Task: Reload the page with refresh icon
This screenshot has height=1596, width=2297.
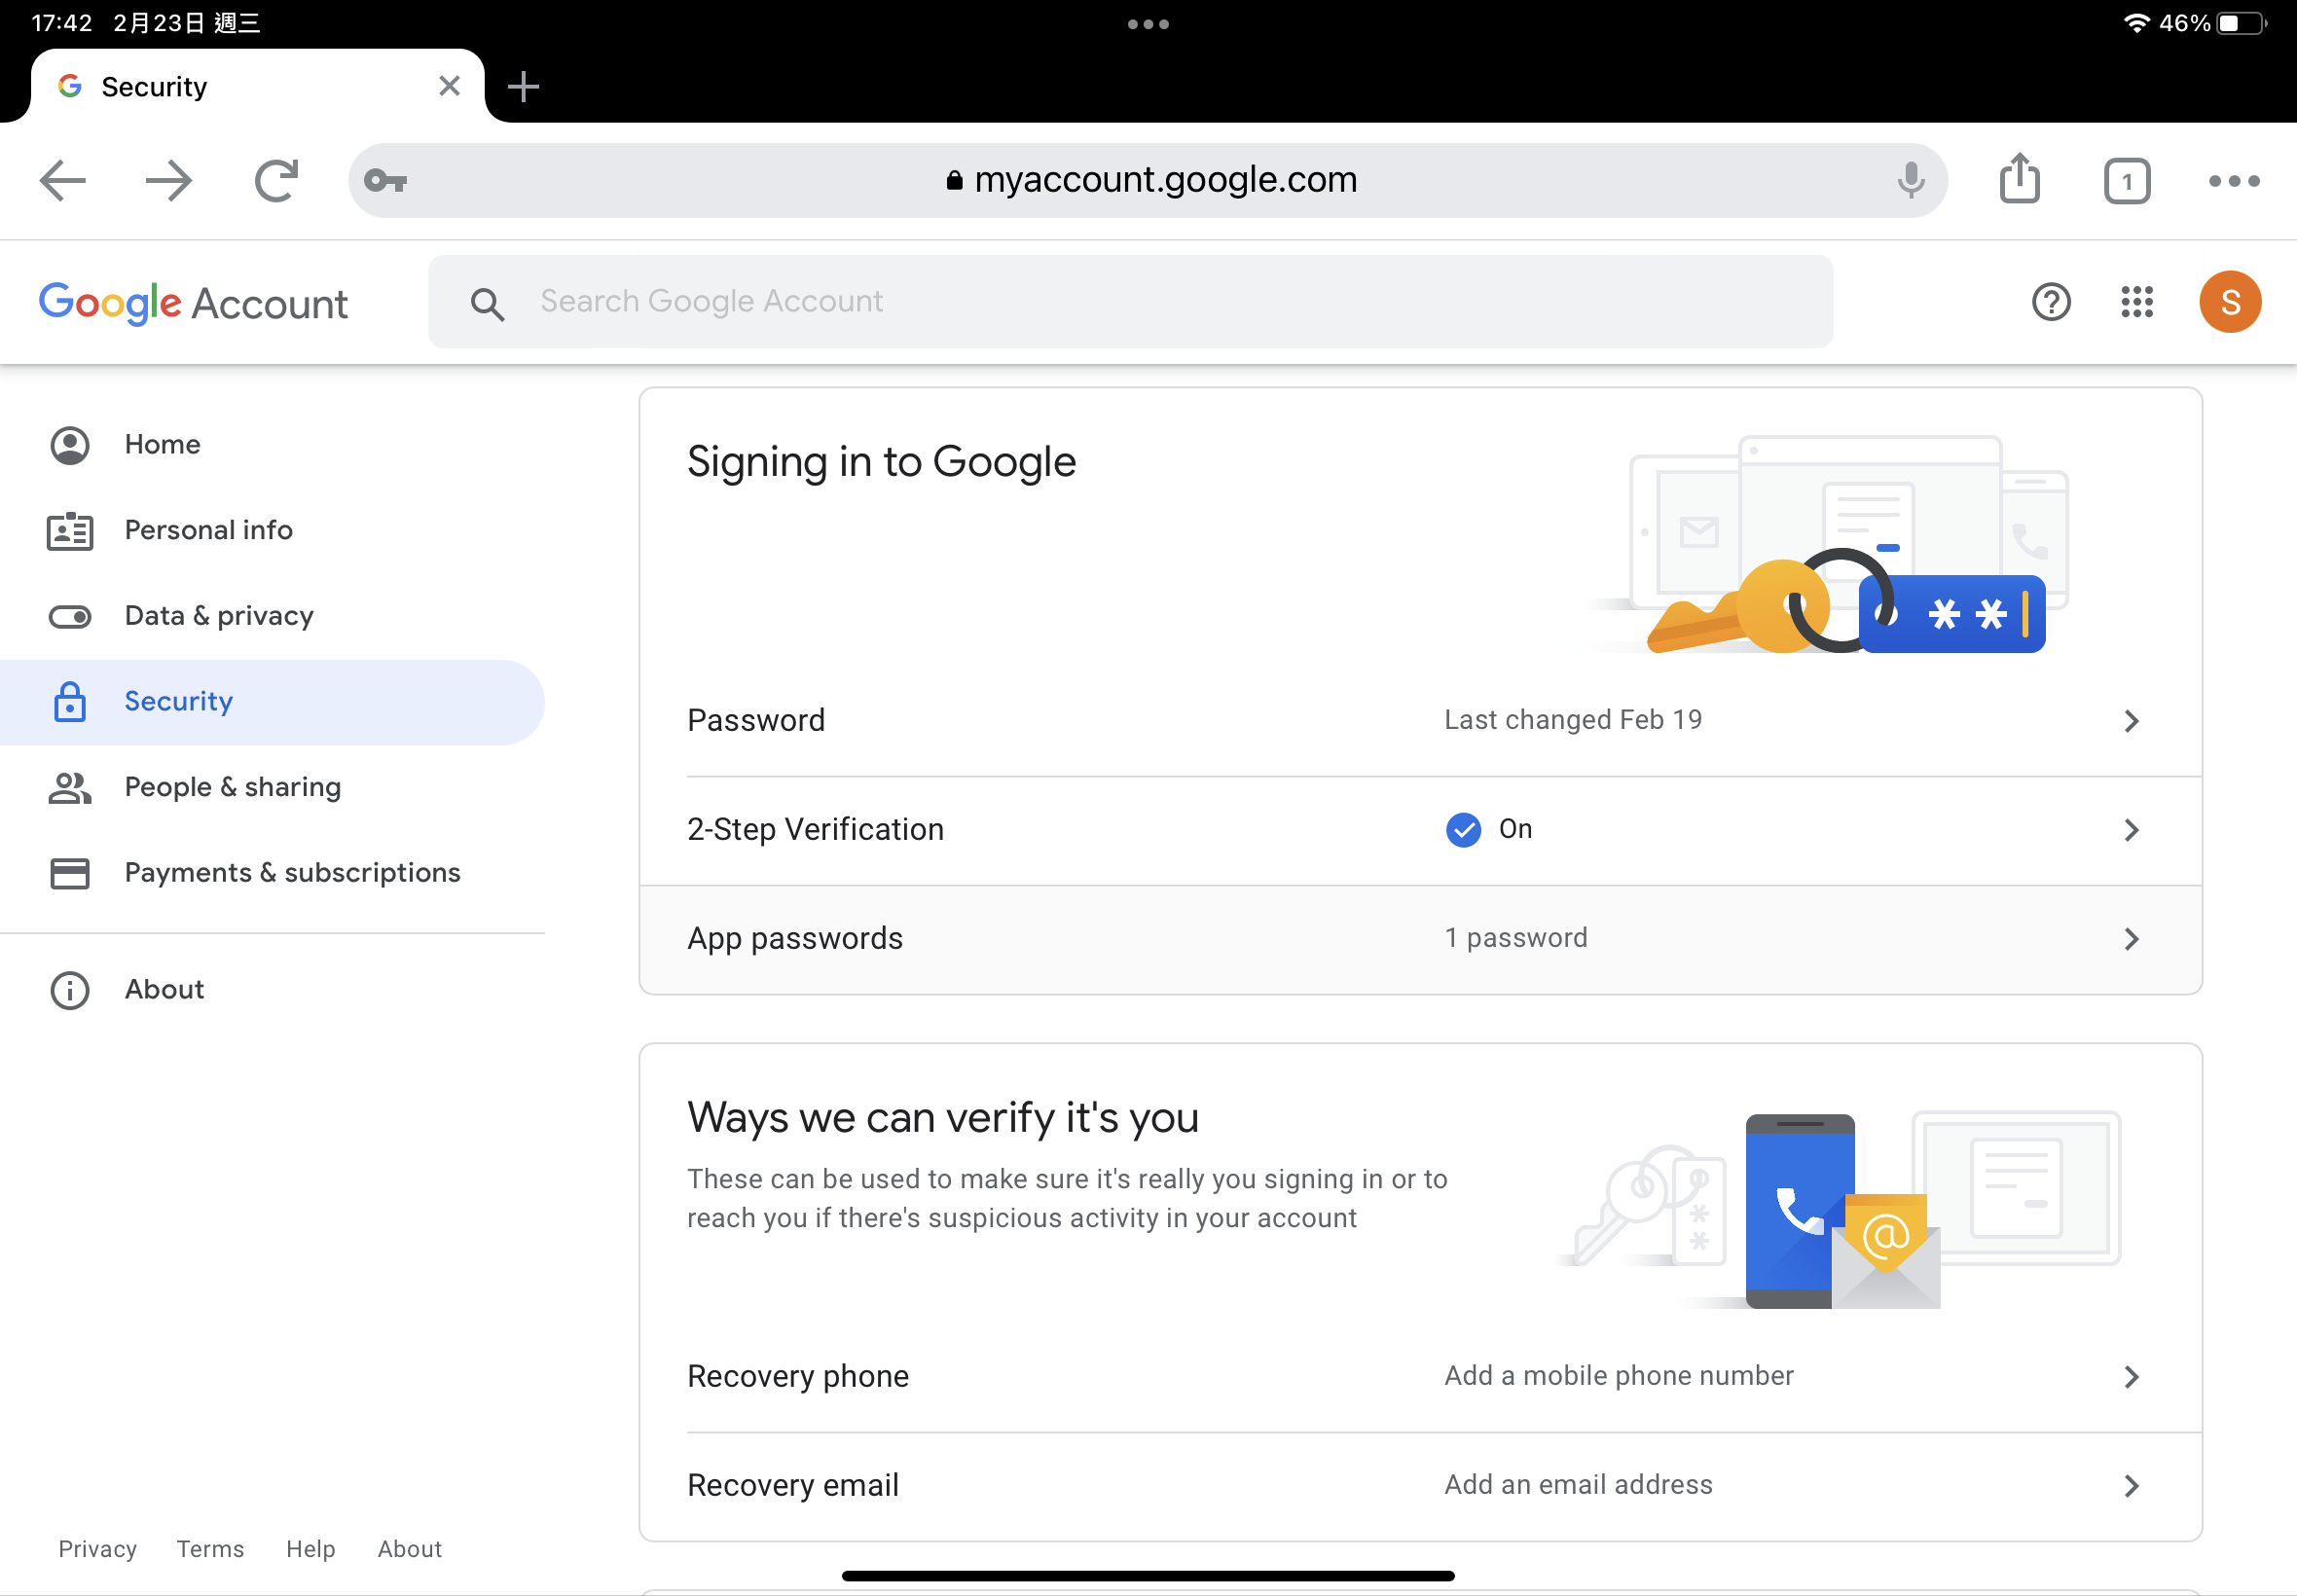Action: (275, 181)
